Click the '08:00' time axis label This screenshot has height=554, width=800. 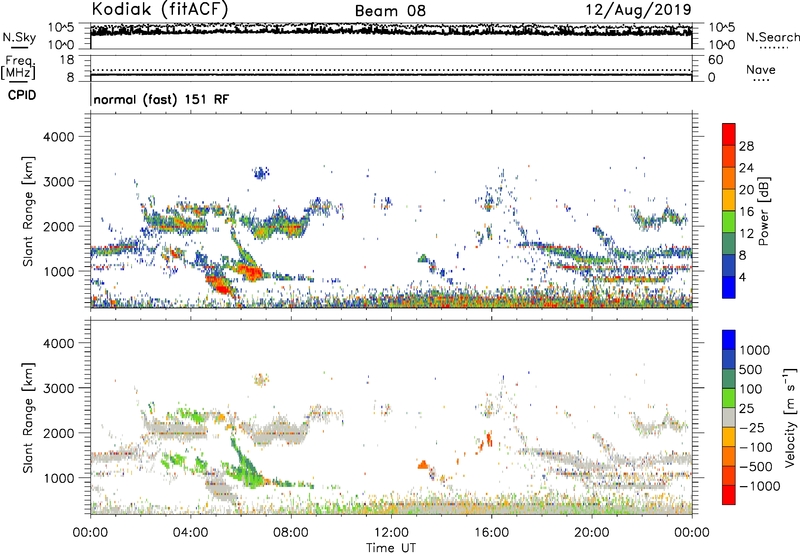[x=291, y=533]
